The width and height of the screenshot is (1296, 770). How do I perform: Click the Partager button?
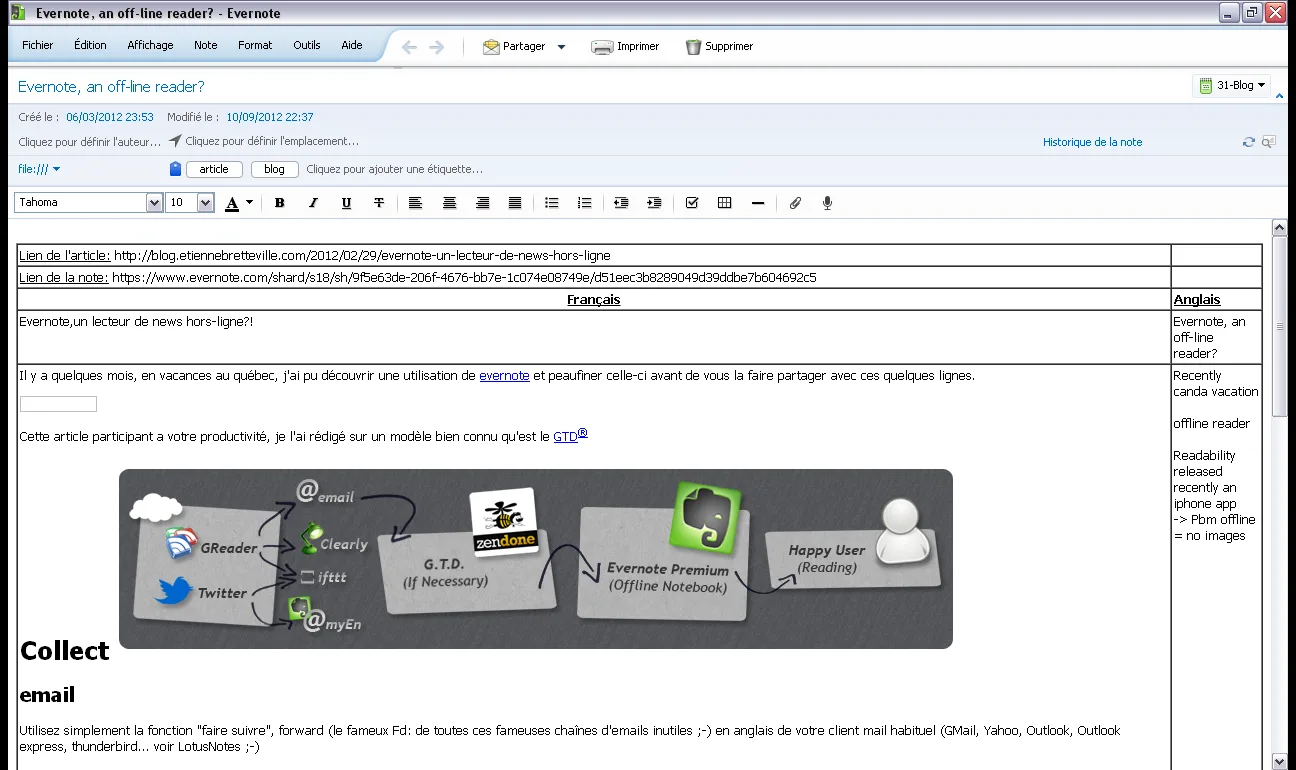tap(514, 47)
